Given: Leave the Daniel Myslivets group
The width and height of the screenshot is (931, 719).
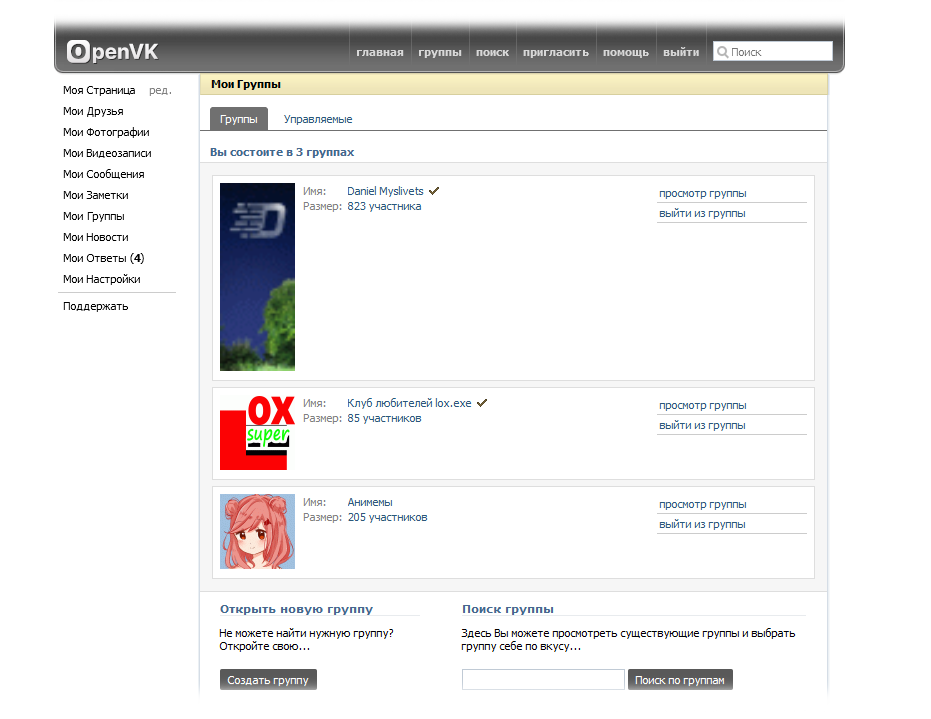Looking at the screenshot, I should pos(702,213).
